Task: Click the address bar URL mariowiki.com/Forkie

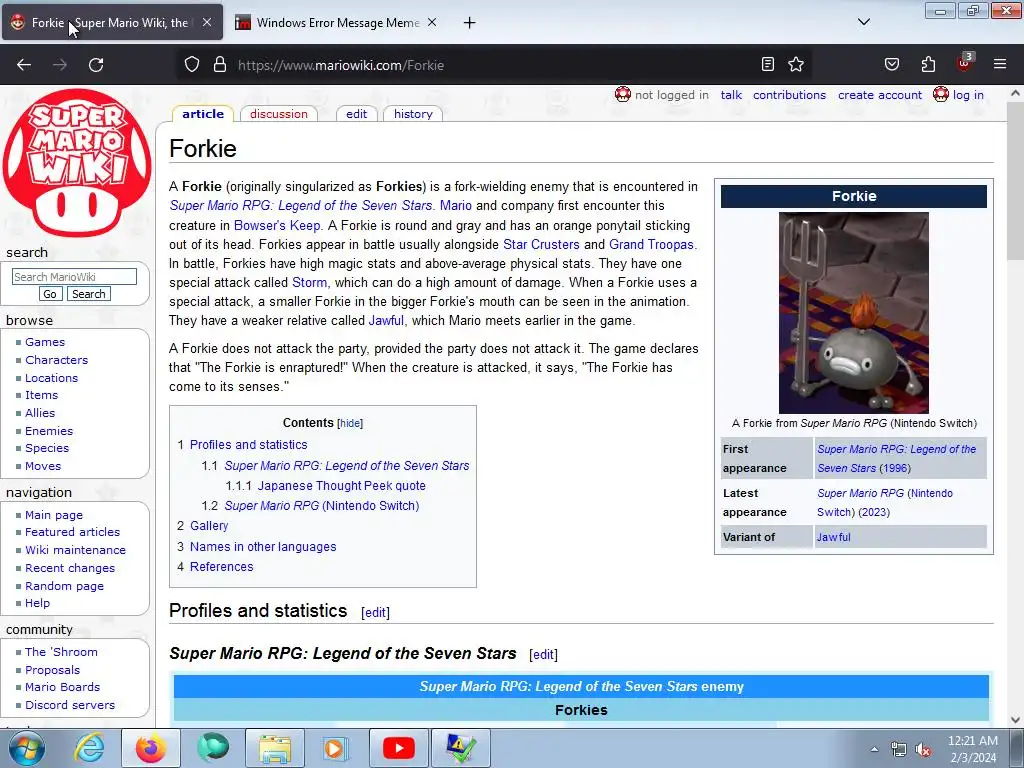Action: pos(341,65)
